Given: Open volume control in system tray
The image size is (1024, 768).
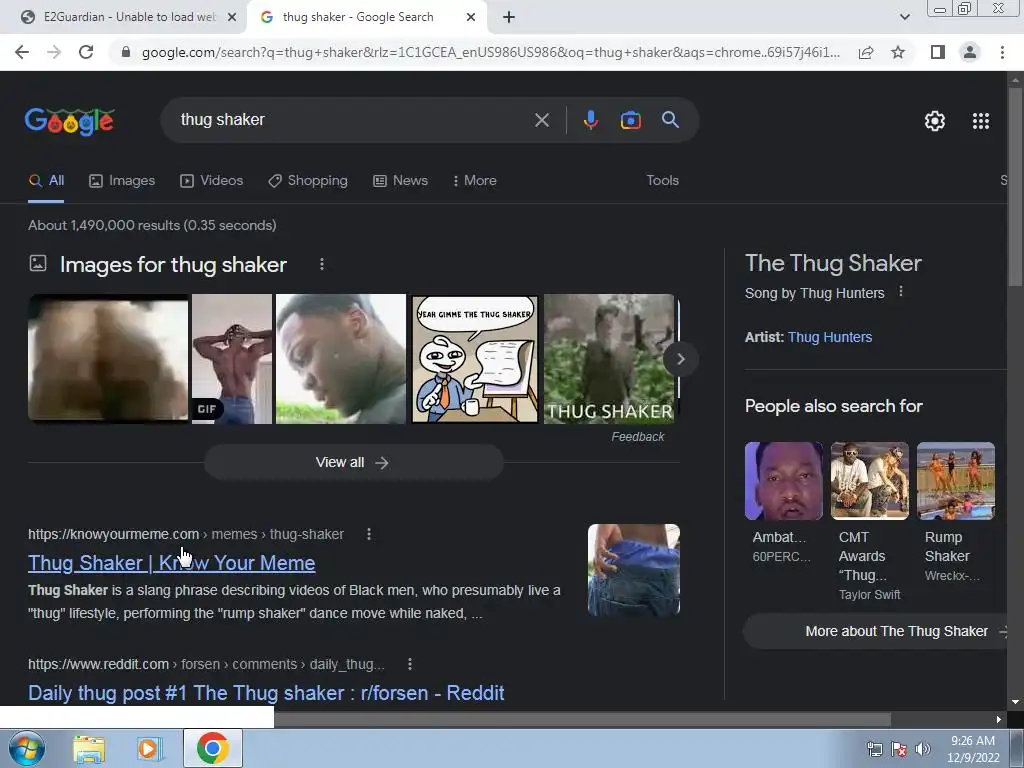Looking at the screenshot, I should (922, 749).
